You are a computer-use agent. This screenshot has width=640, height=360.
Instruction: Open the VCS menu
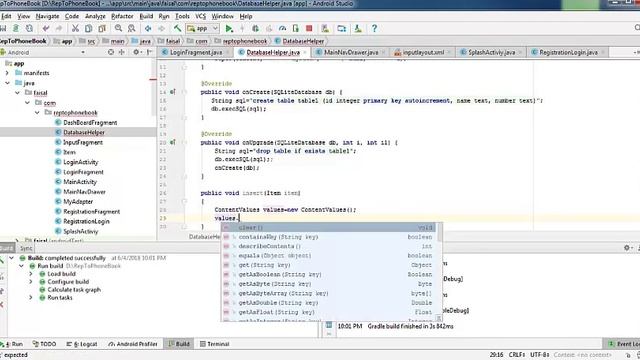point(200,16)
